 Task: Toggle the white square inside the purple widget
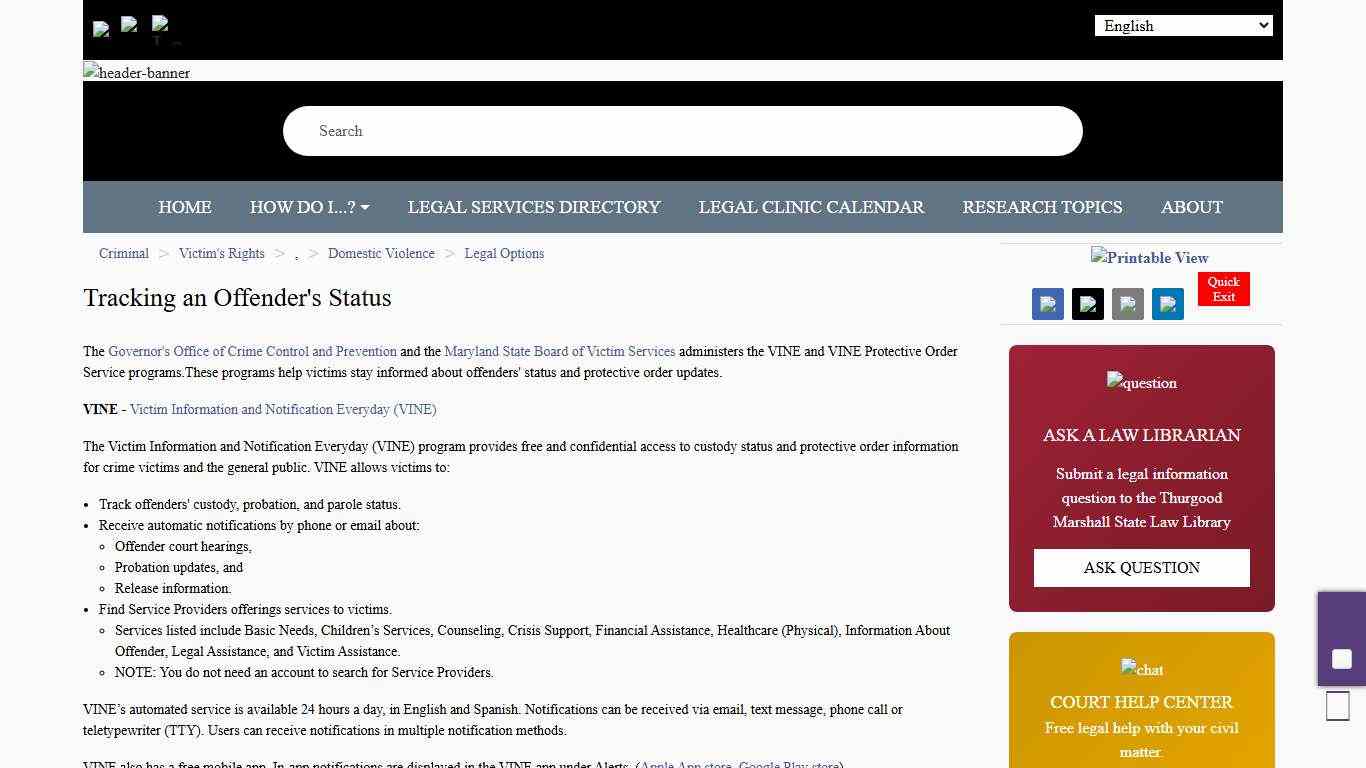click(1341, 658)
